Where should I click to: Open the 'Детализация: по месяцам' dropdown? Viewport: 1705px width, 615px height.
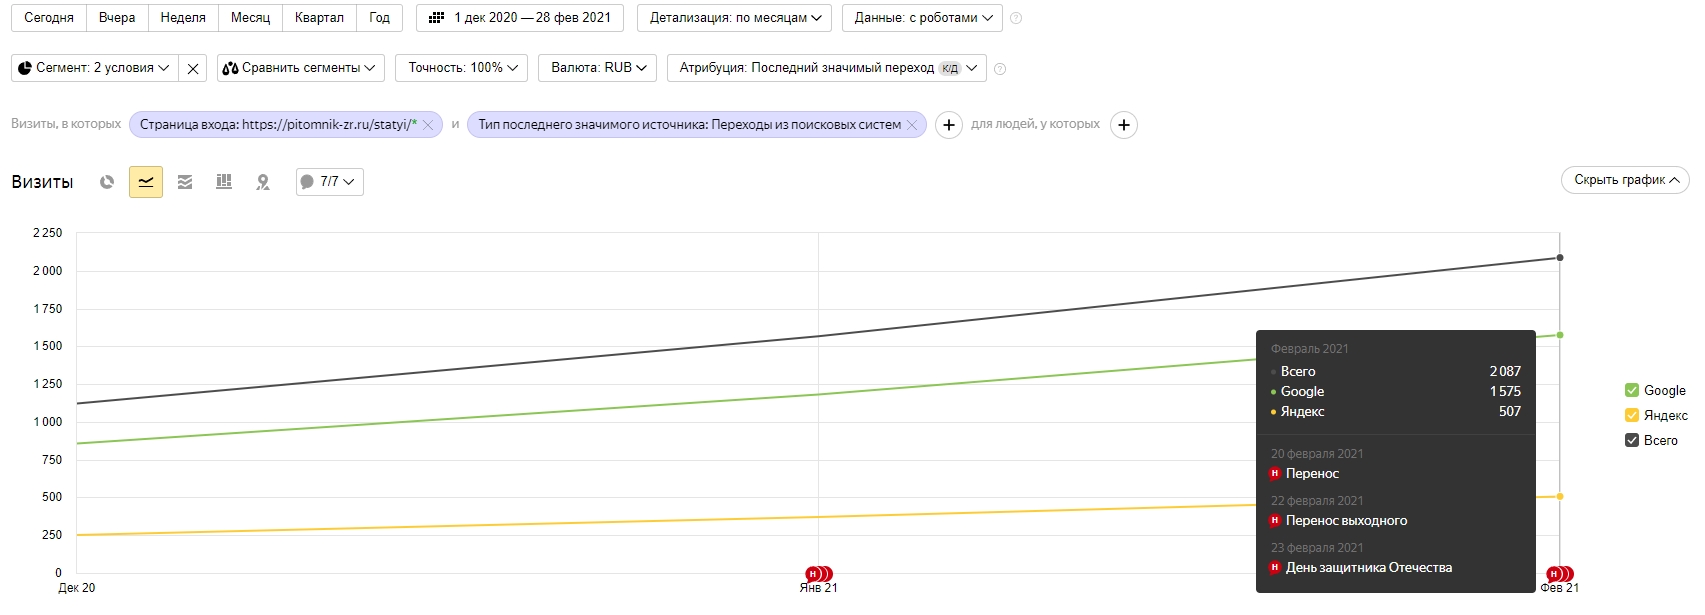[x=735, y=18]
